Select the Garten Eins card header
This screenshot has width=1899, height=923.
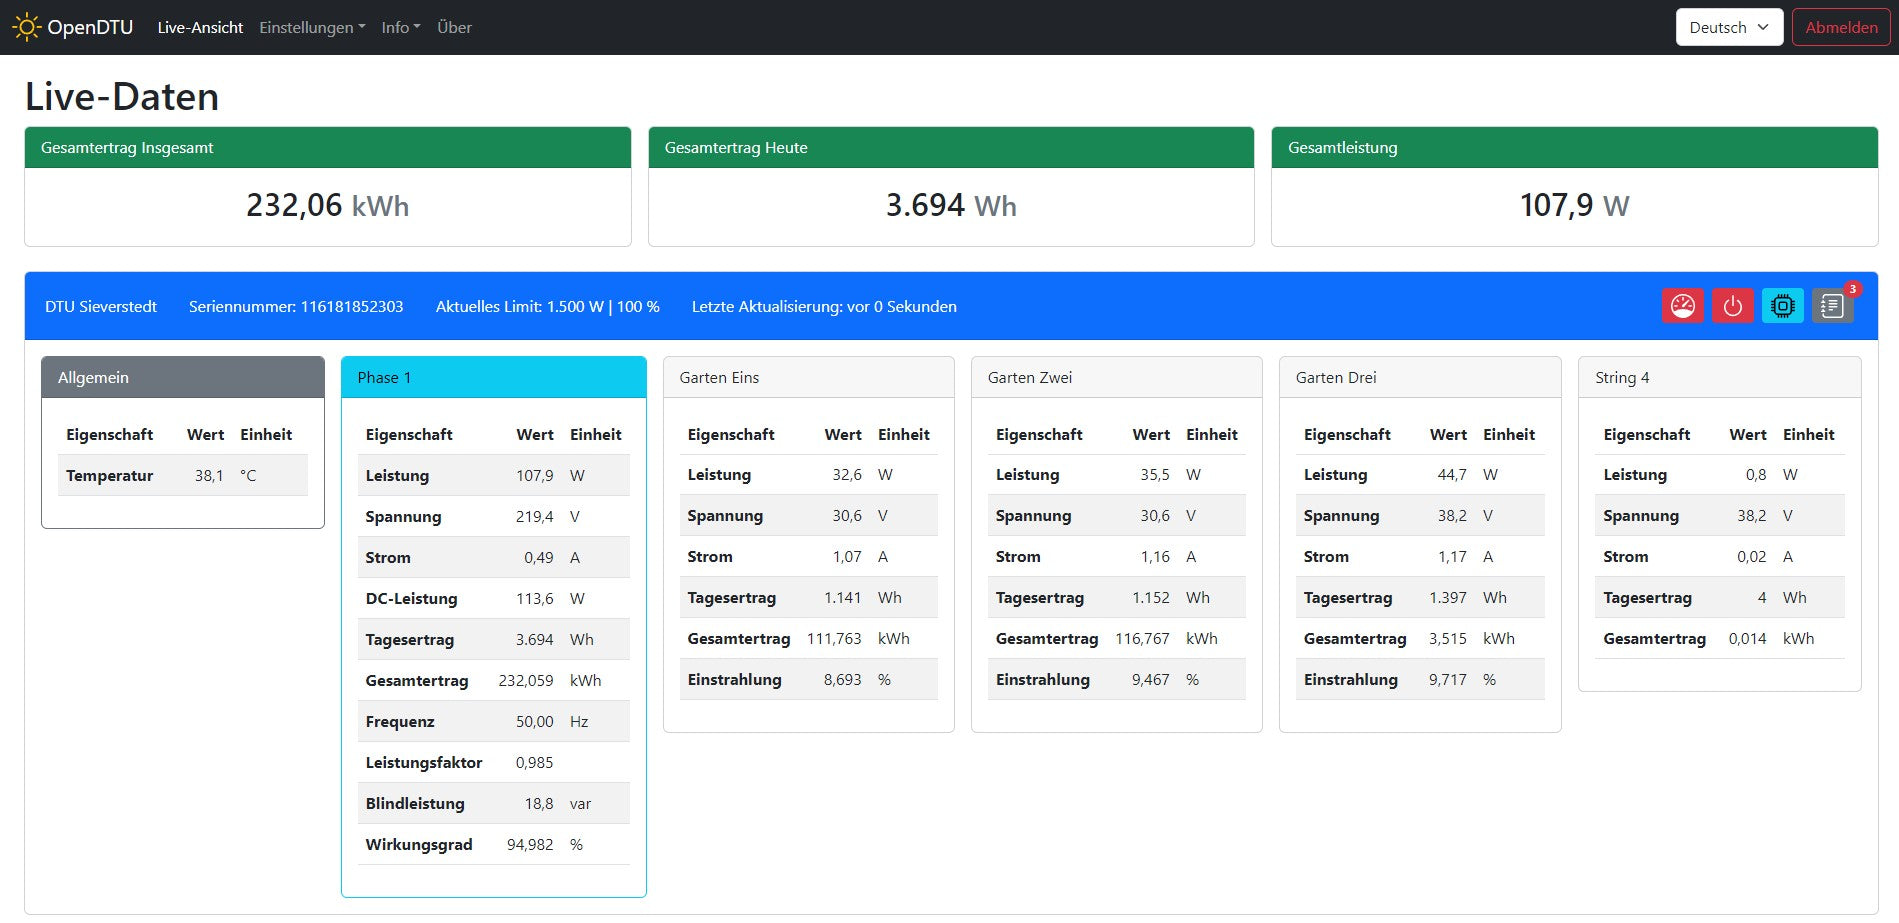pyautogui.click(x=809, y=377)
